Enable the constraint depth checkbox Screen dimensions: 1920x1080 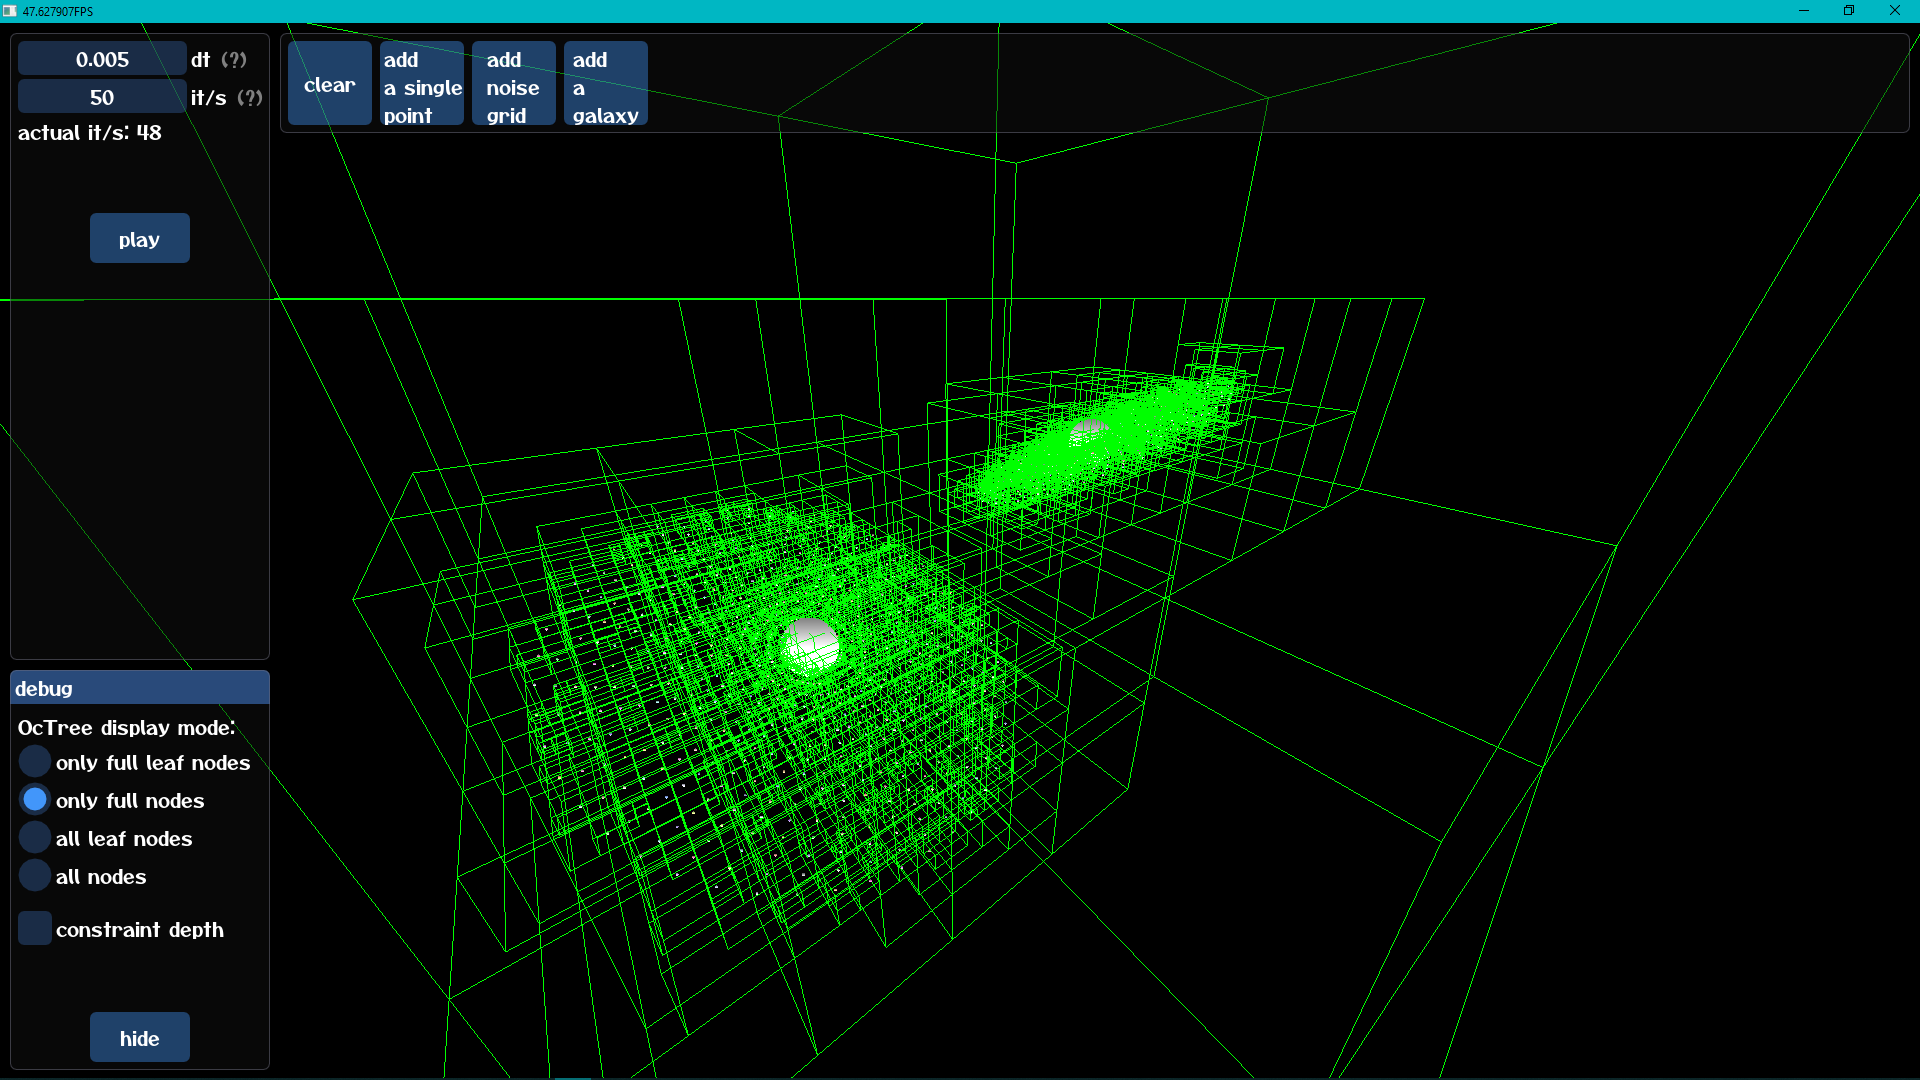pos(35,929)
